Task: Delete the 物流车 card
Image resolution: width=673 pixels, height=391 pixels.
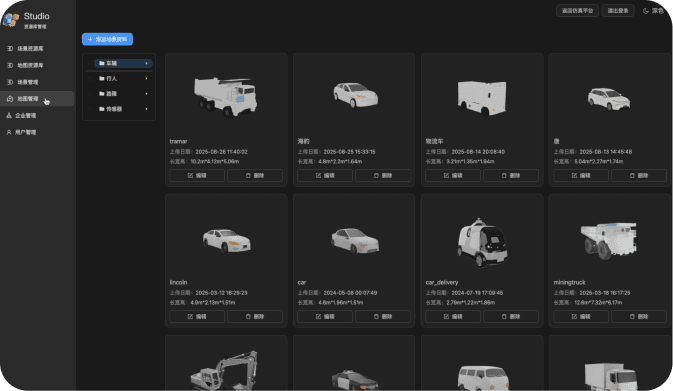Action: [511, 176]
